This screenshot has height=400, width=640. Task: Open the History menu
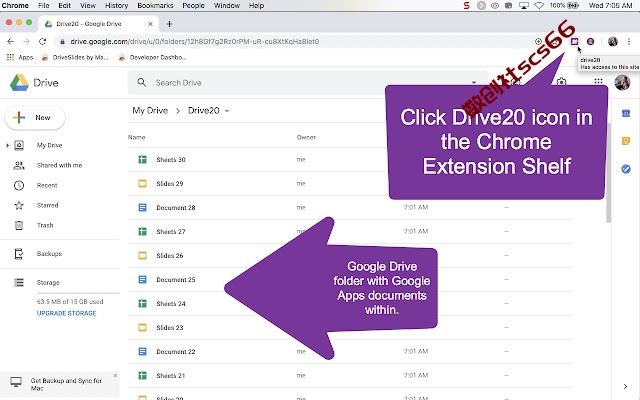[117, 6]
